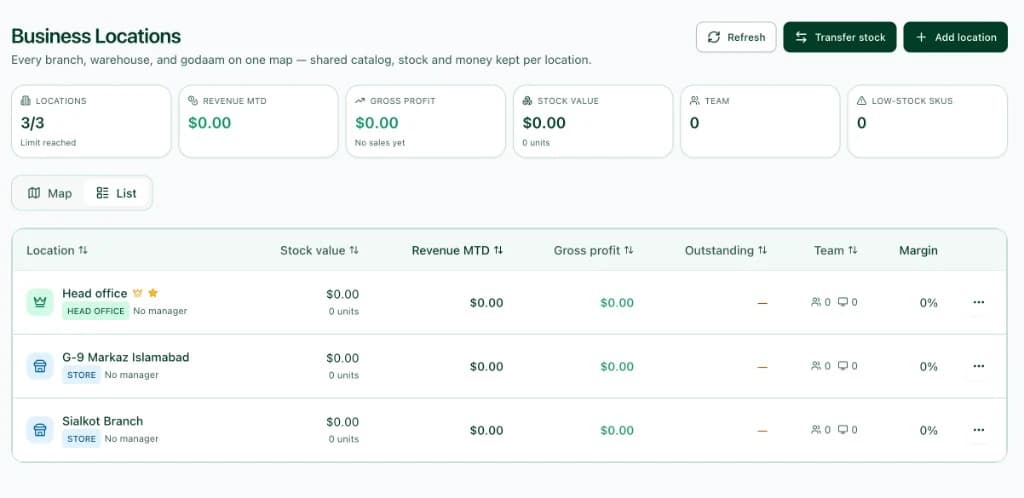Click G-9 Markaz revenue MTD $0.00

coord(487,367)
